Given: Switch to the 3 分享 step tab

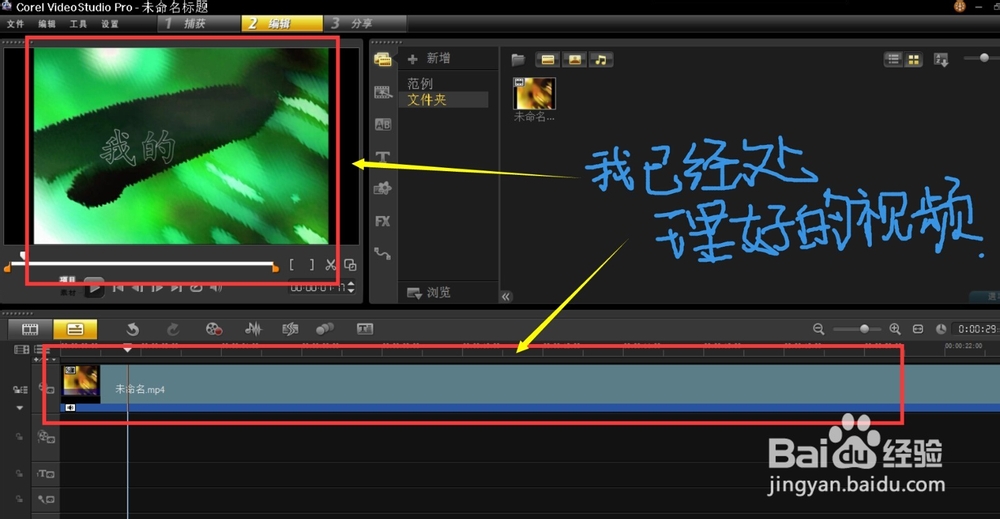Looking at the screenshot, I should coord(365,24).
